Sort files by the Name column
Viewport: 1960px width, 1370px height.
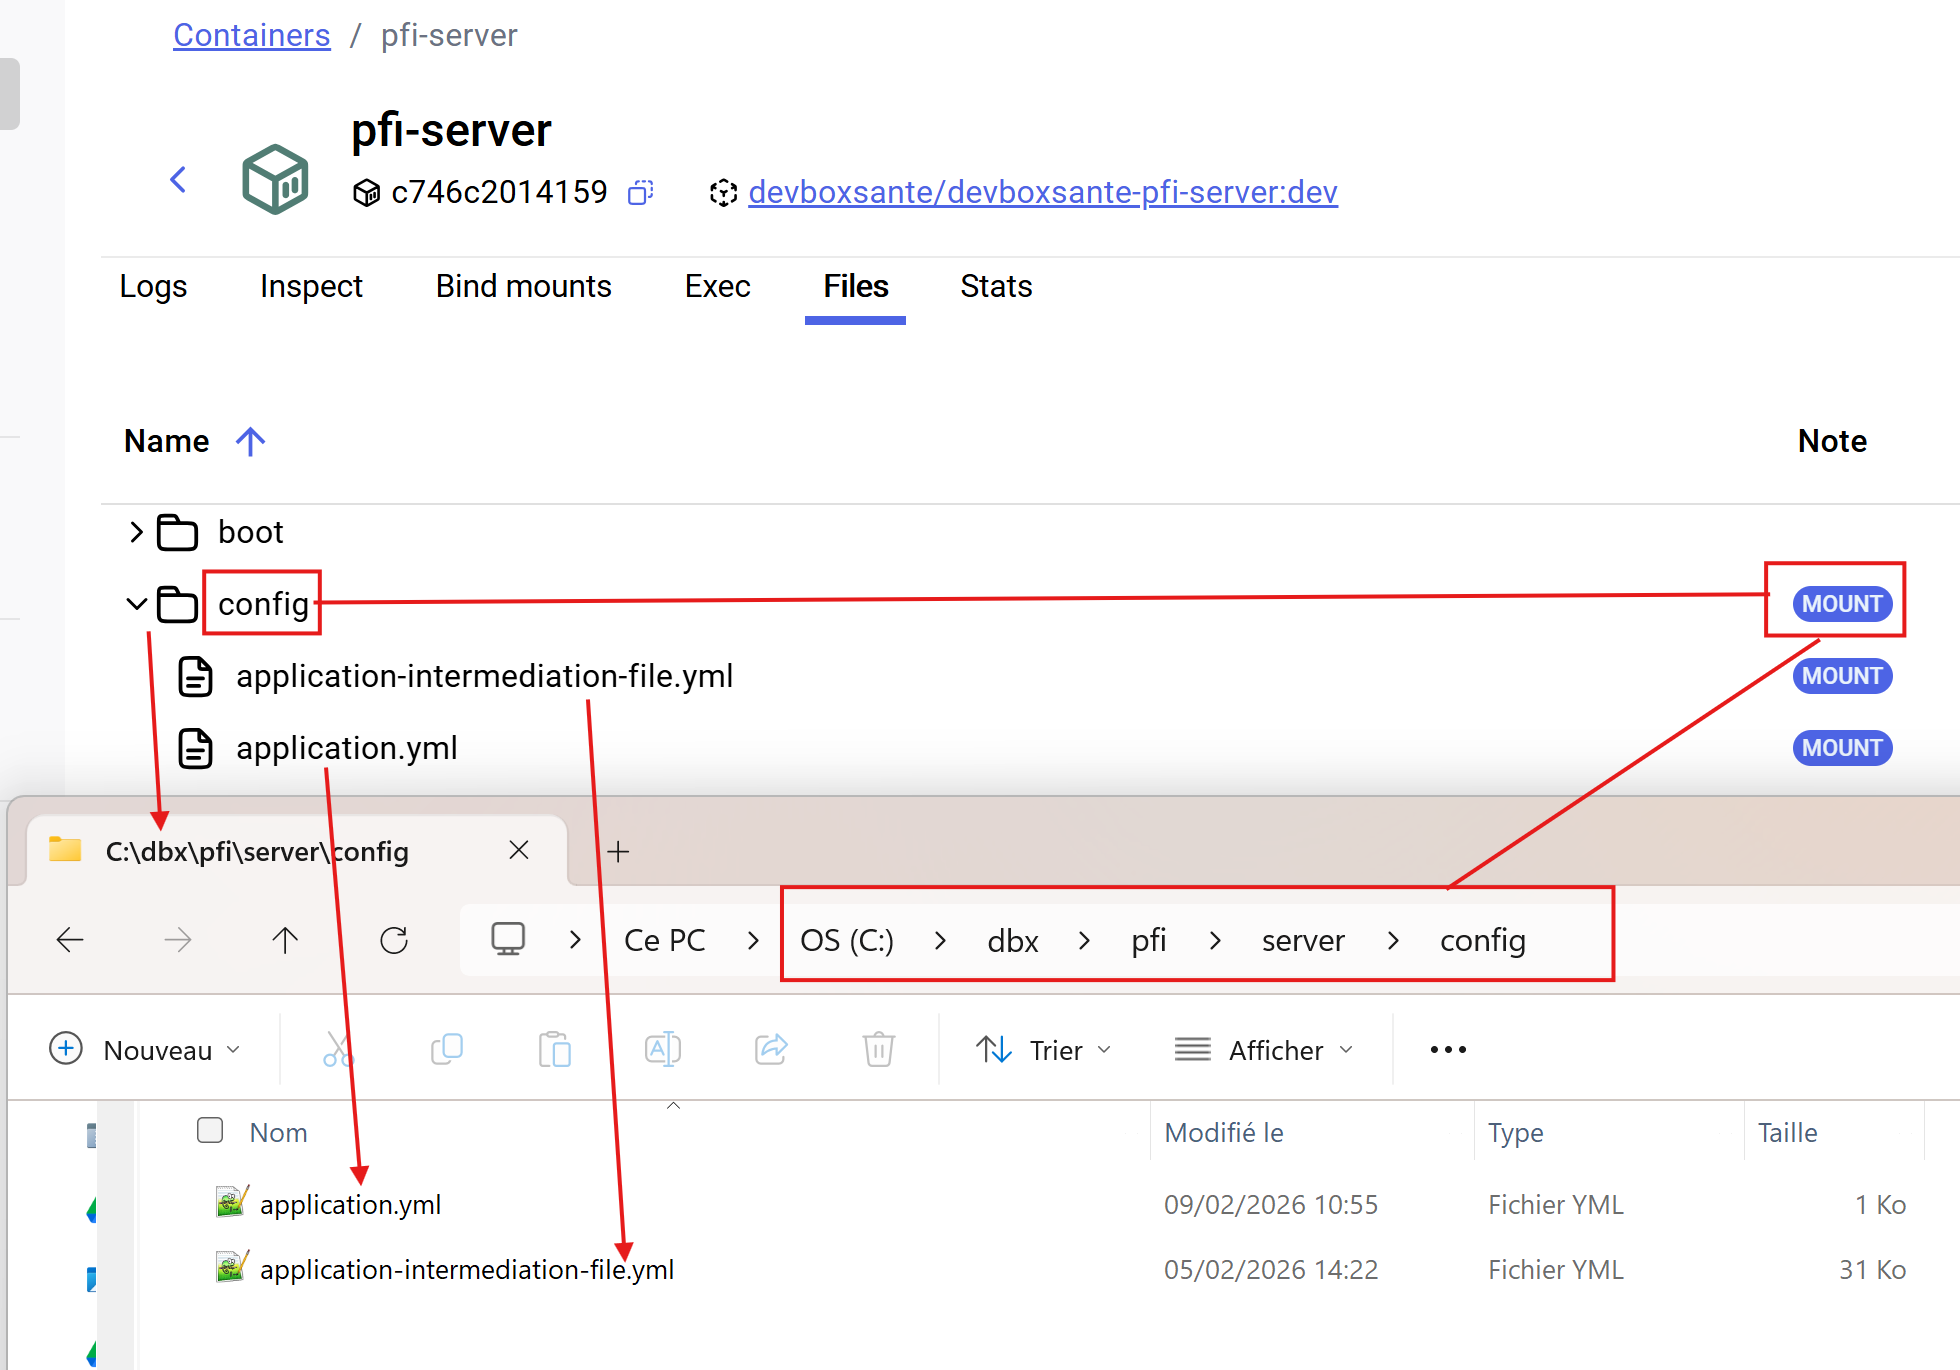(x=167, y=441)
